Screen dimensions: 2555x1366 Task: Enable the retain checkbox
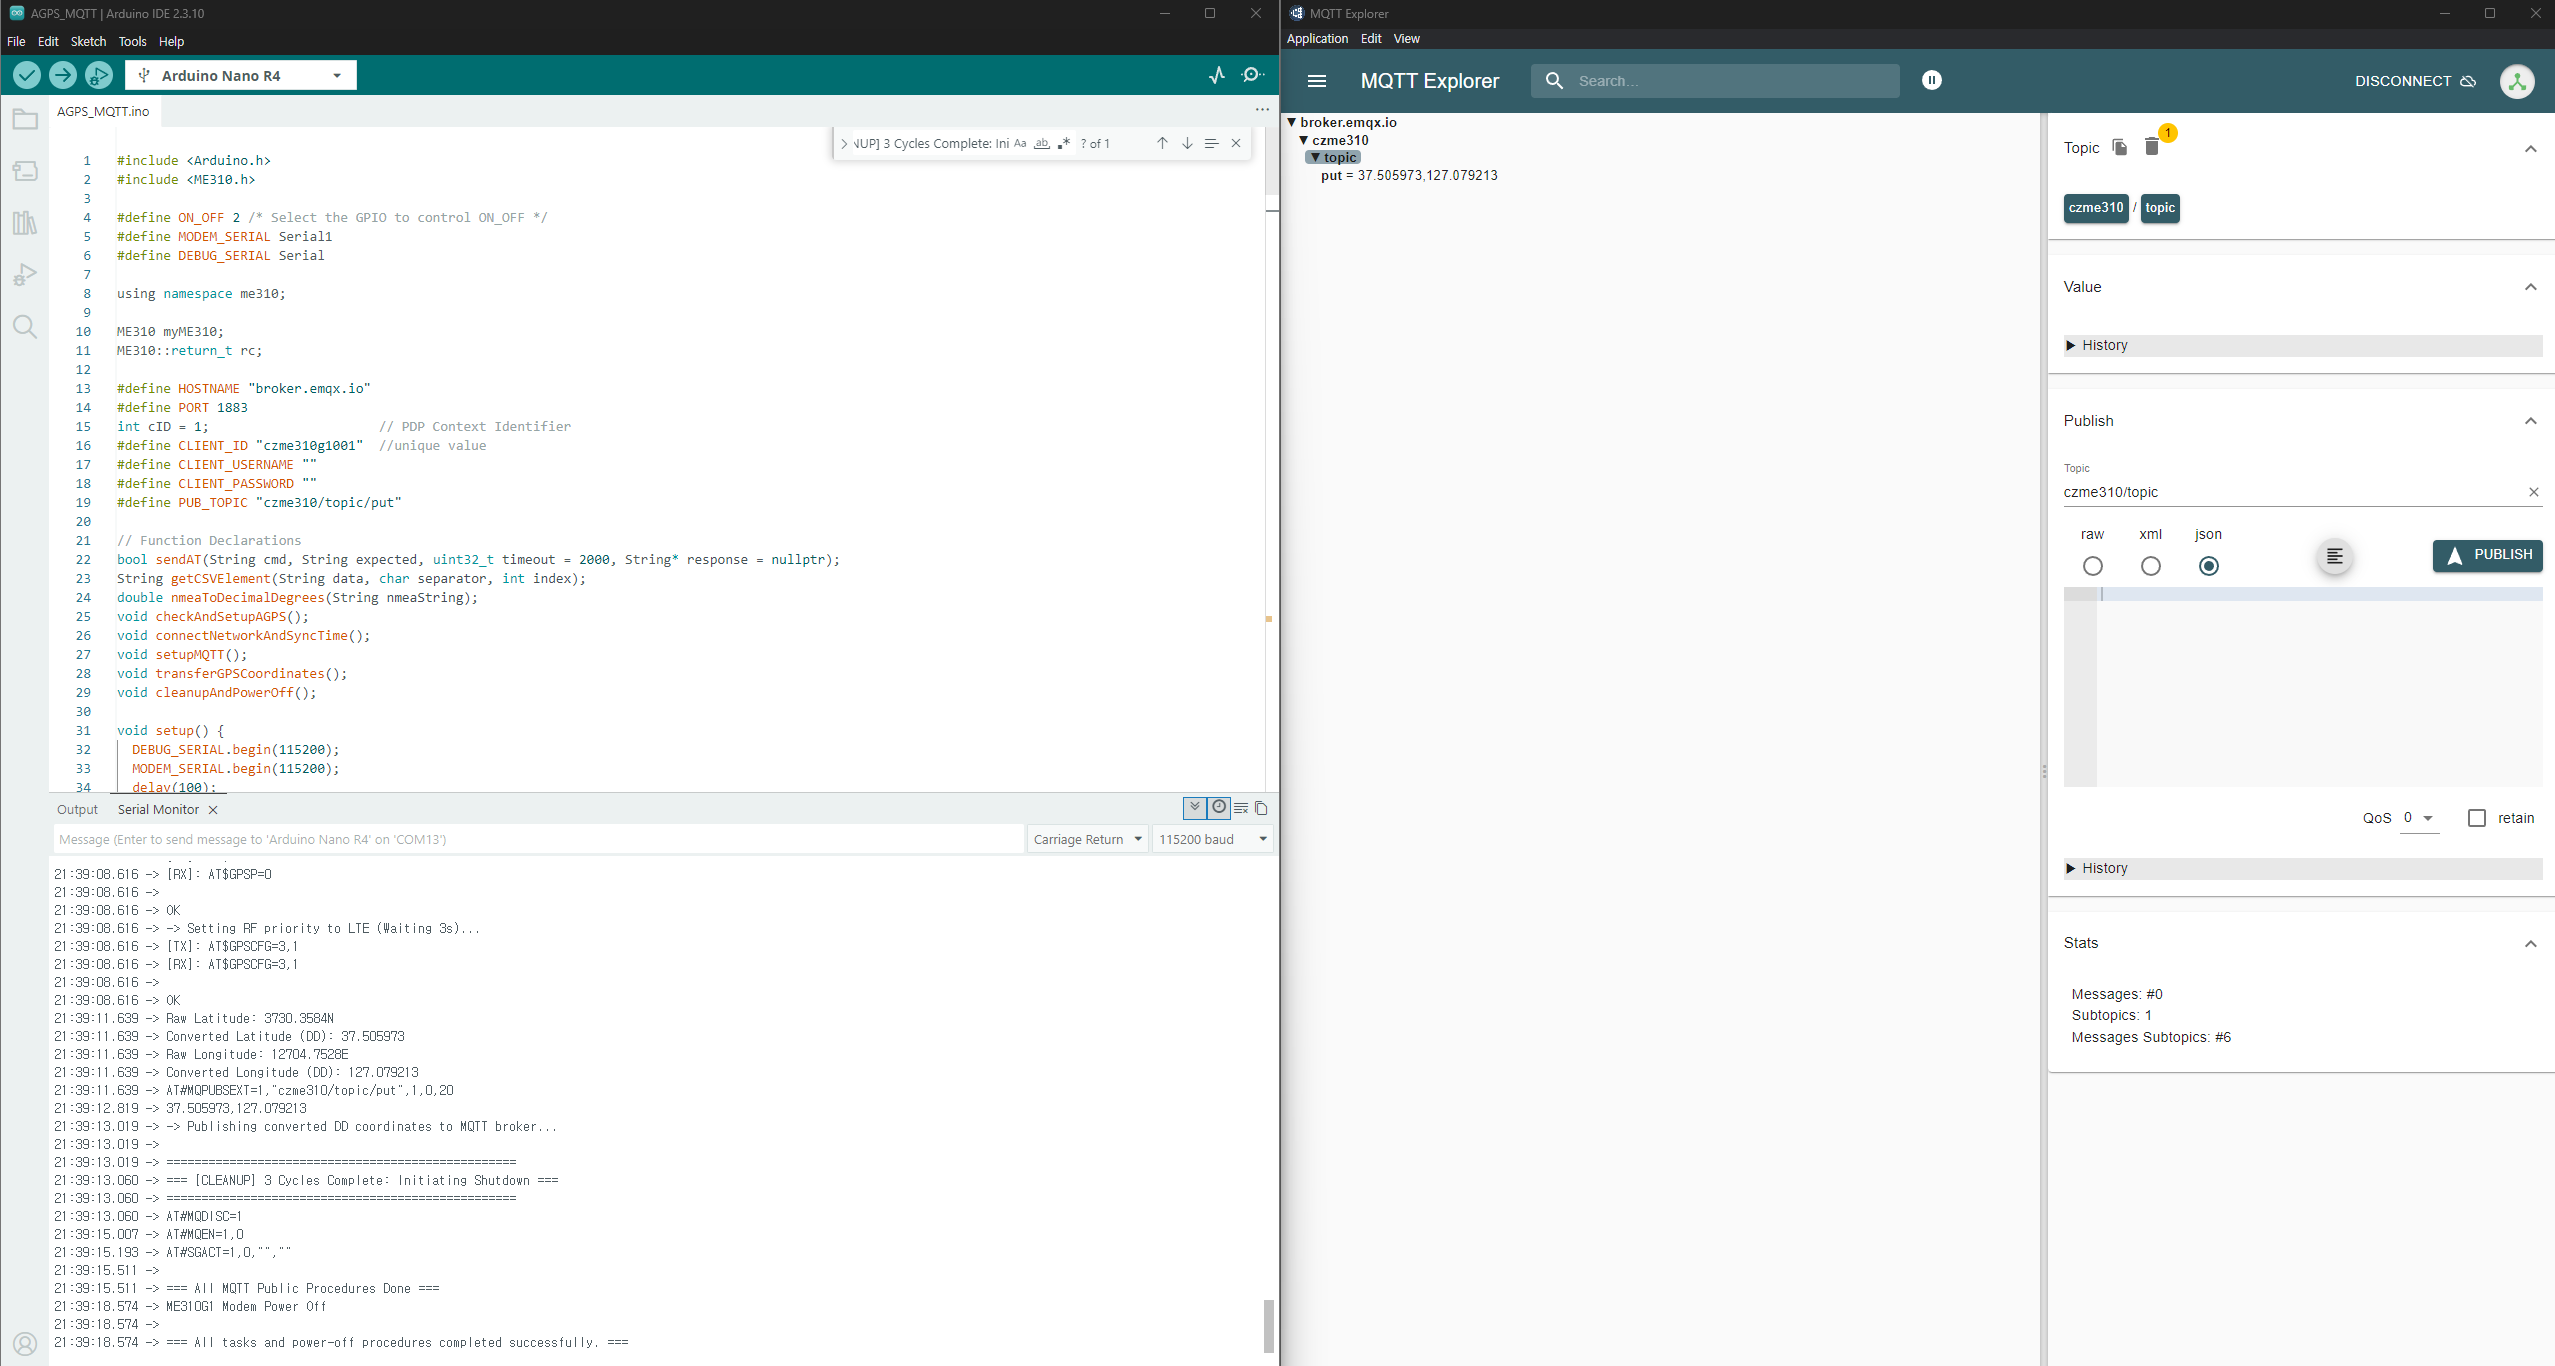2476,818
